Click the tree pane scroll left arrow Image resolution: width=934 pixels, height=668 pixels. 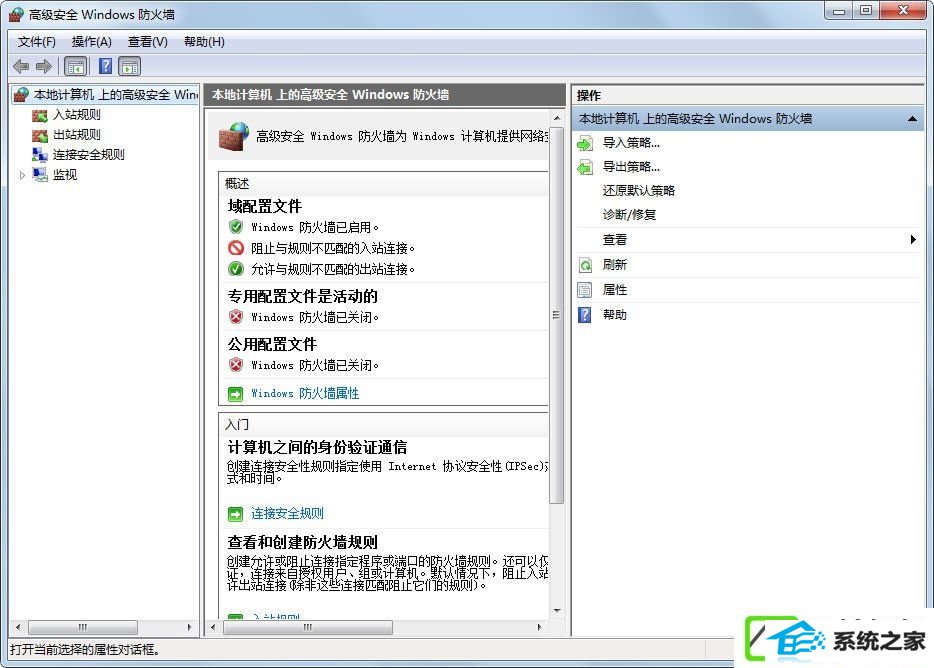18,627
